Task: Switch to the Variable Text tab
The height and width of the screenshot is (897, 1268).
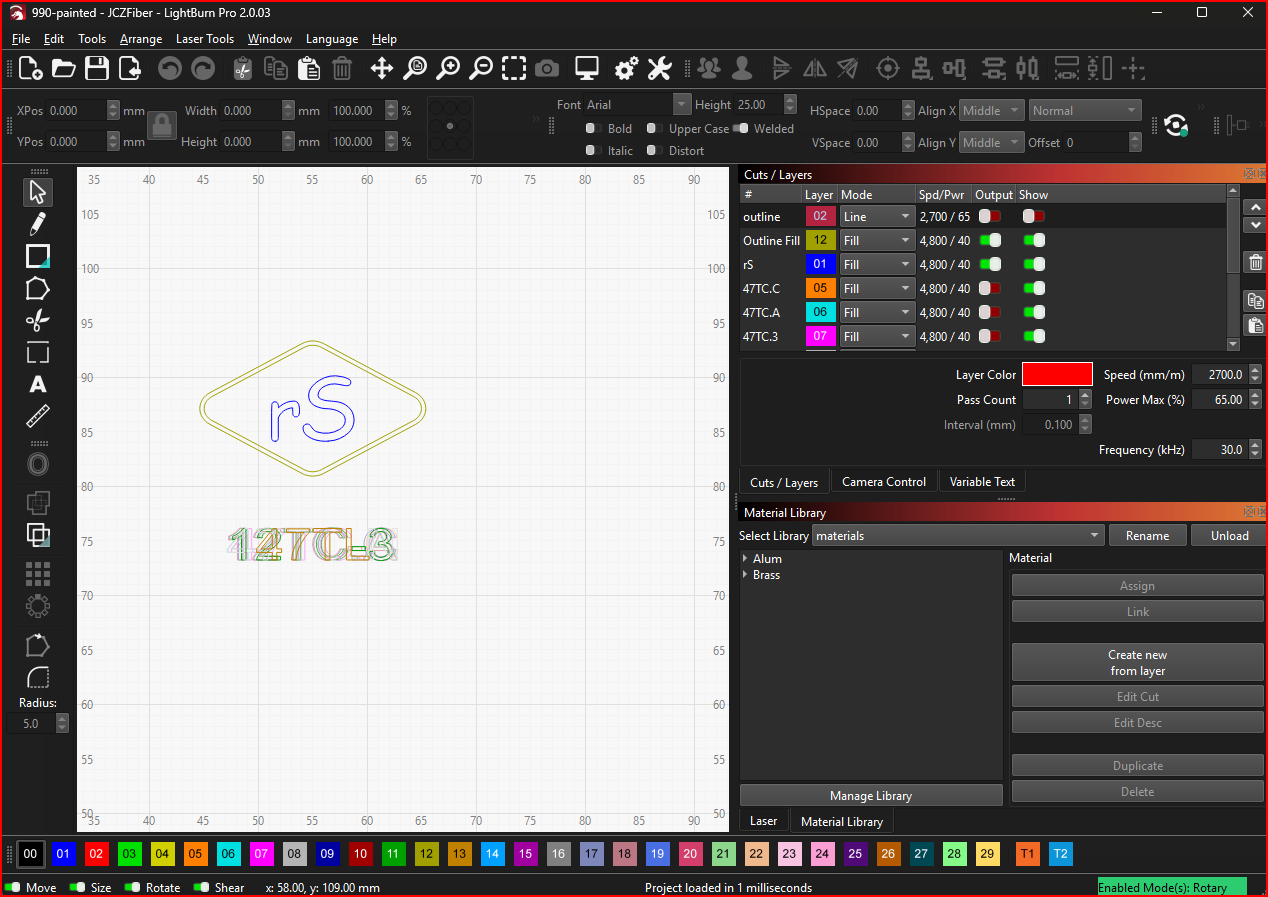Action: pyautogui.click(x=982, y=482)
